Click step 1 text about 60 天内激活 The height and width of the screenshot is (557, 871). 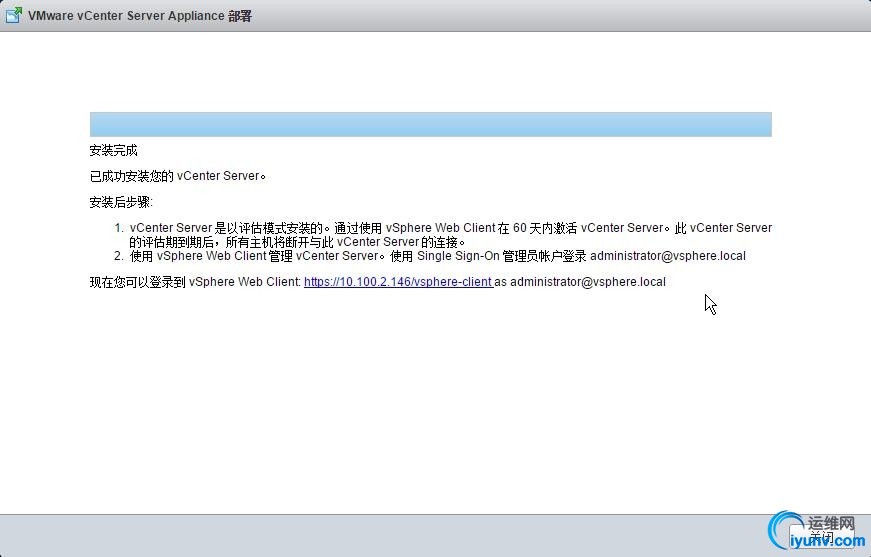pyautogui.click(x=450, y=235)
